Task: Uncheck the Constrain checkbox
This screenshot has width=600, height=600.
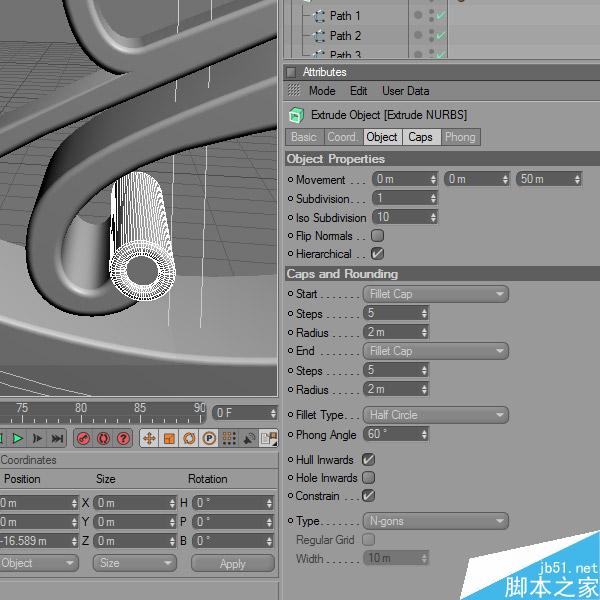Action: tap(368, 496)
